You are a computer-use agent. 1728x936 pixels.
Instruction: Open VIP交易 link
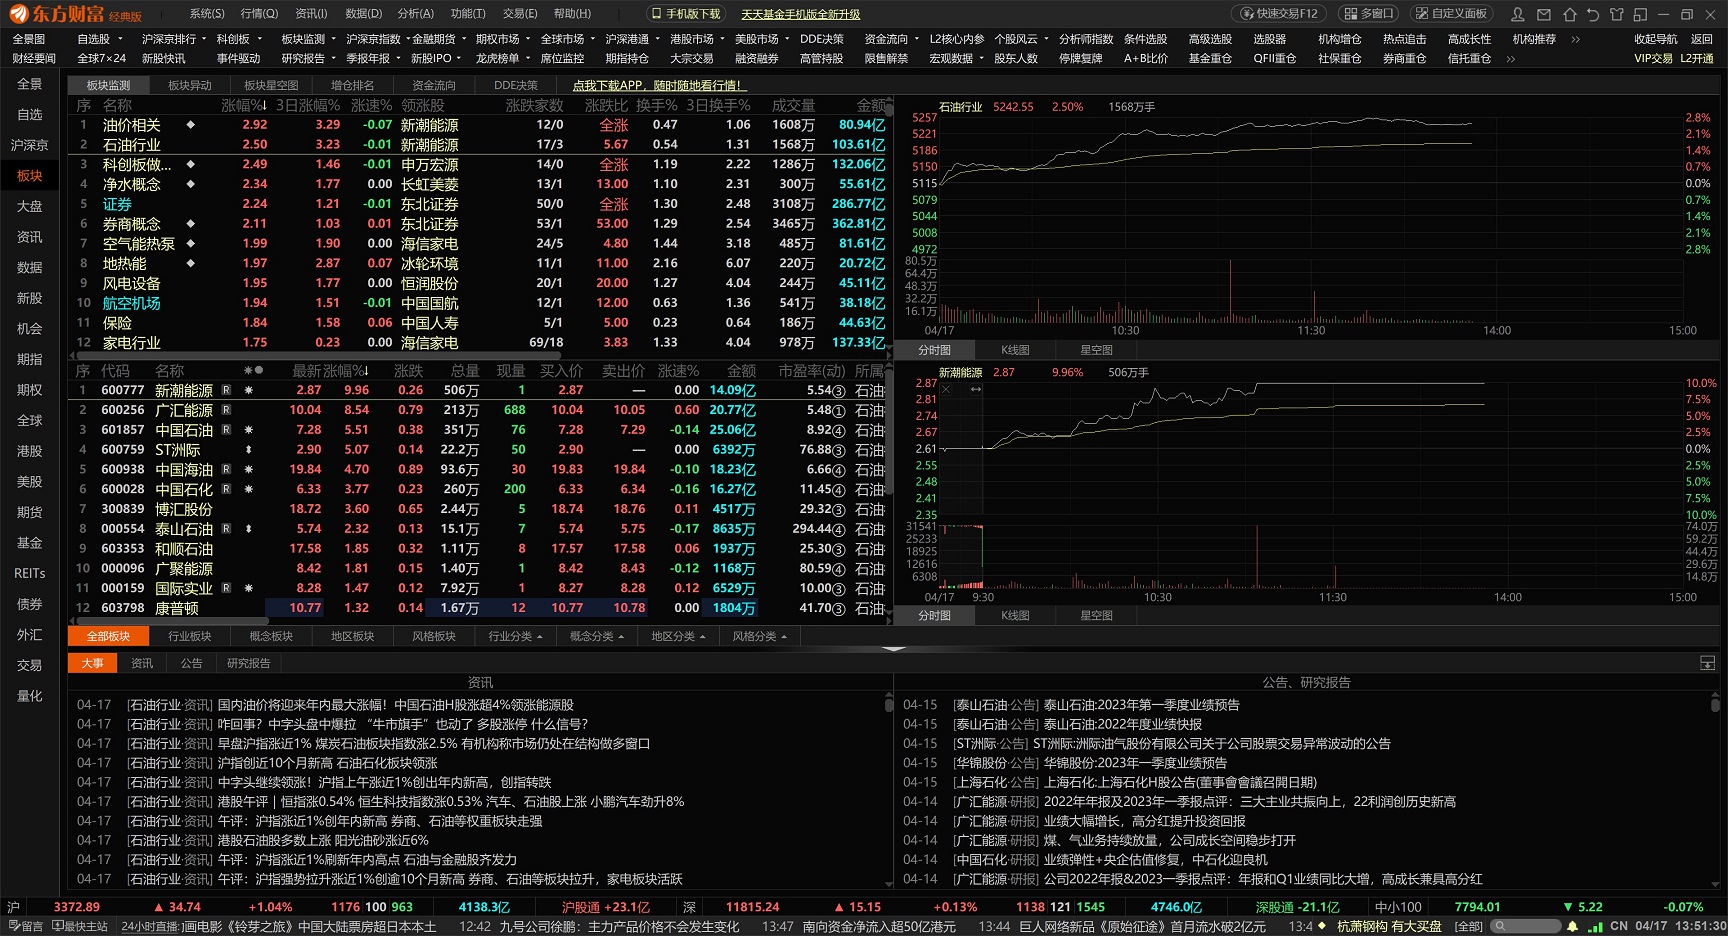pos(1653,59)
